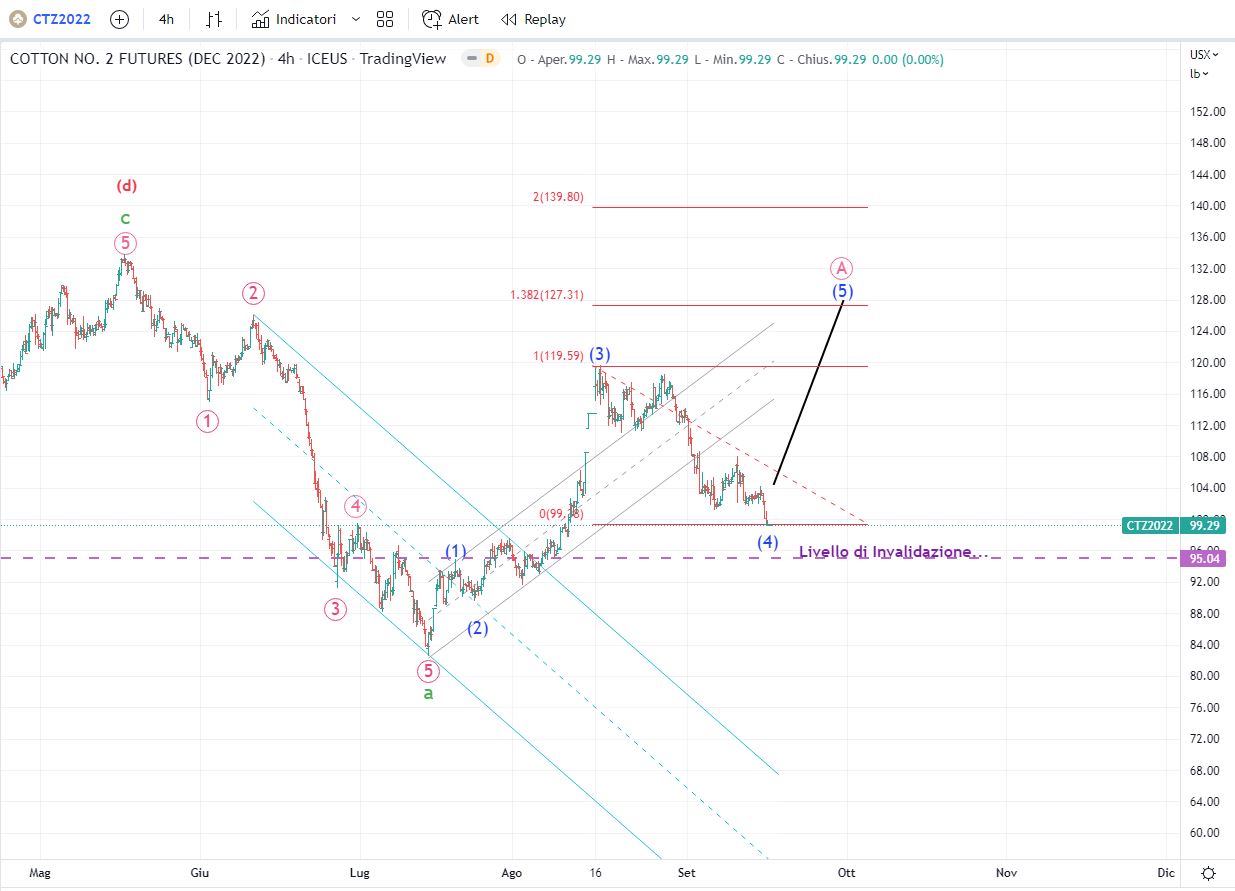Click the Mag label on time axis

click(39, 873)
